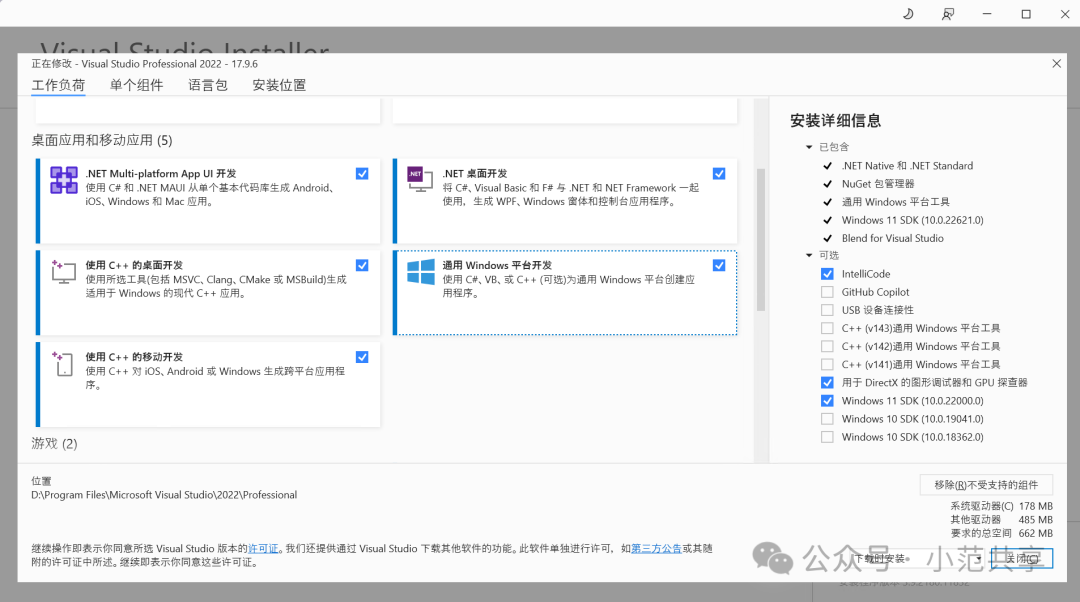Toggle dark theme with the moon icon
Screen dimensions: 1080x602
[906, 14]
